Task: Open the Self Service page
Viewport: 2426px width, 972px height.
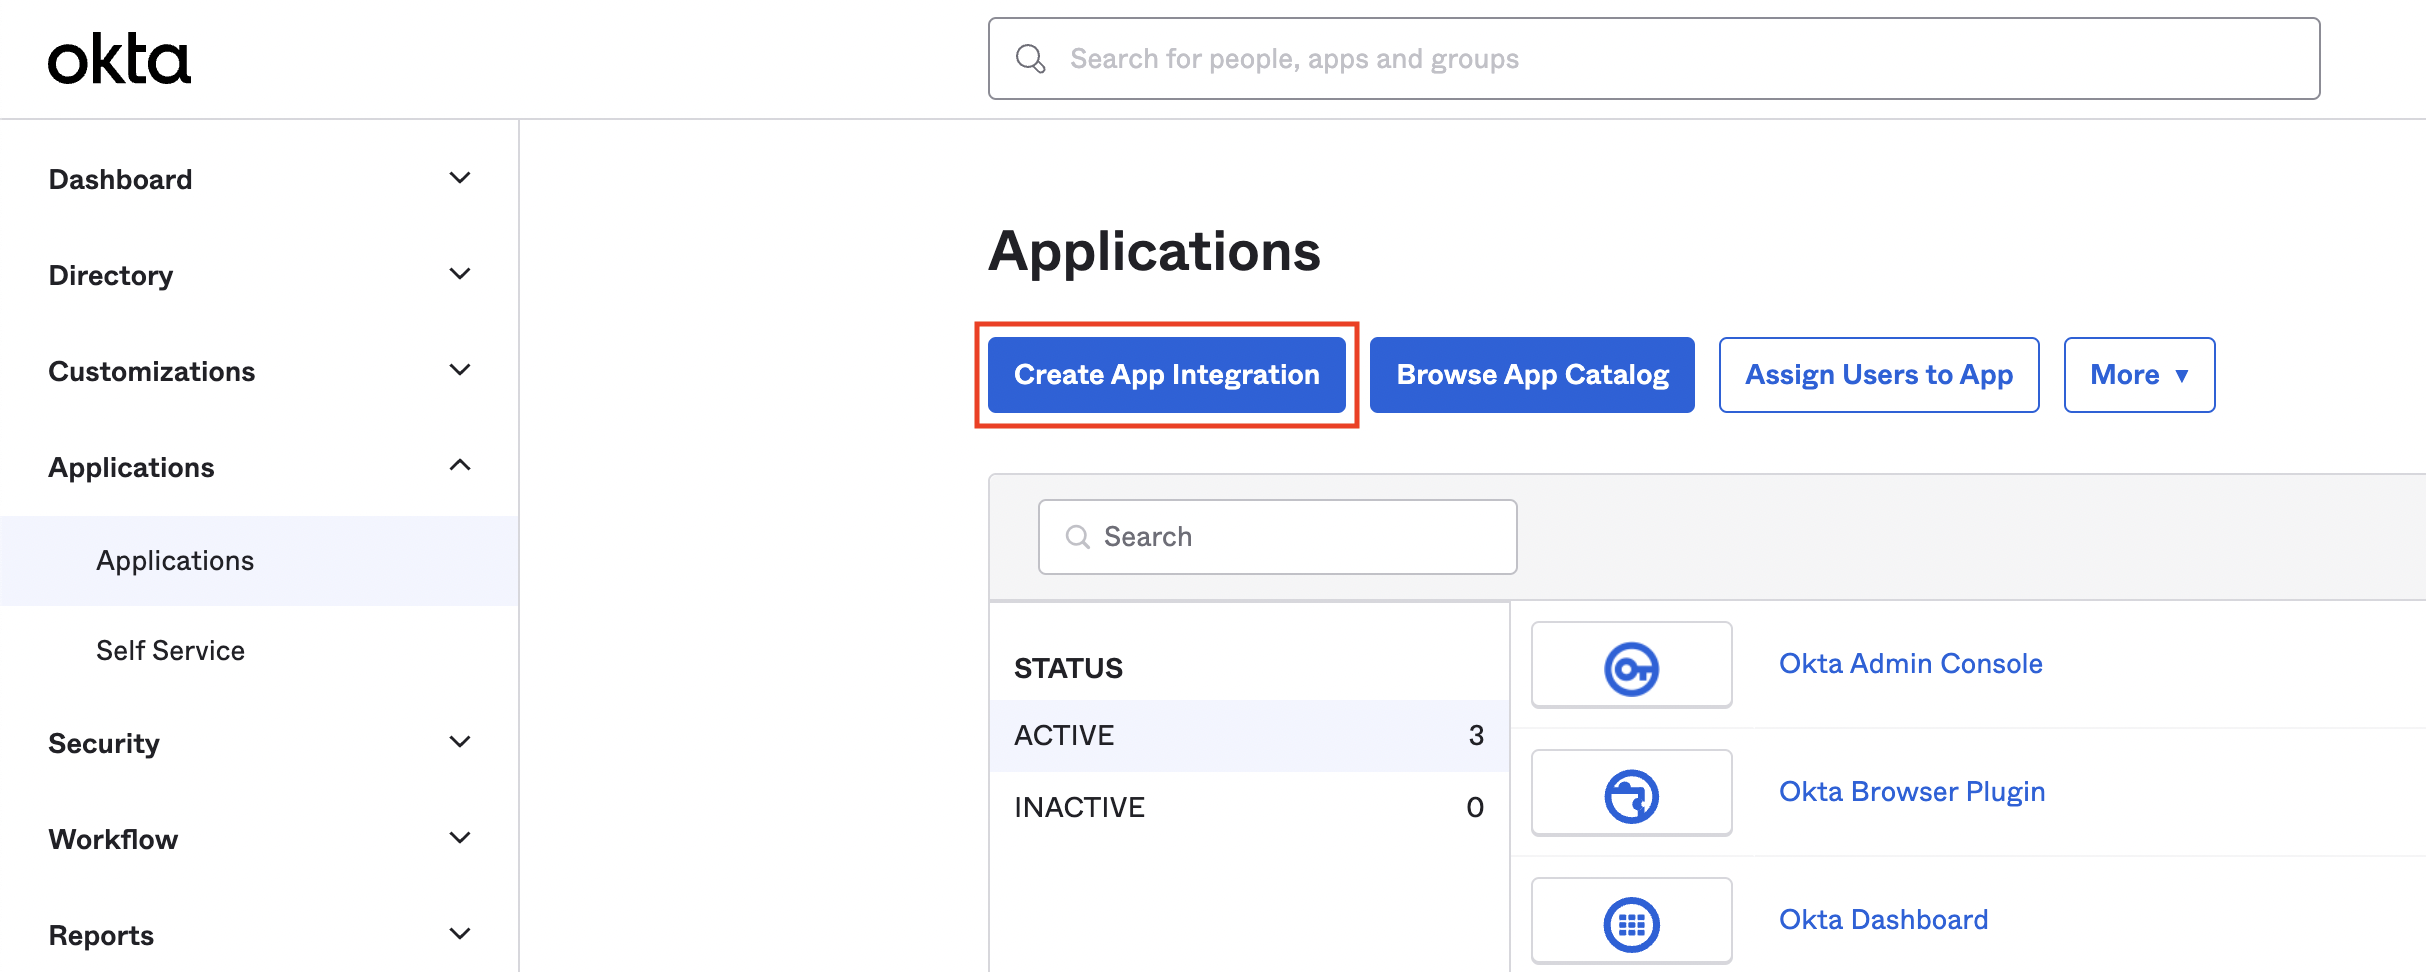Action: tap(170, 650)
